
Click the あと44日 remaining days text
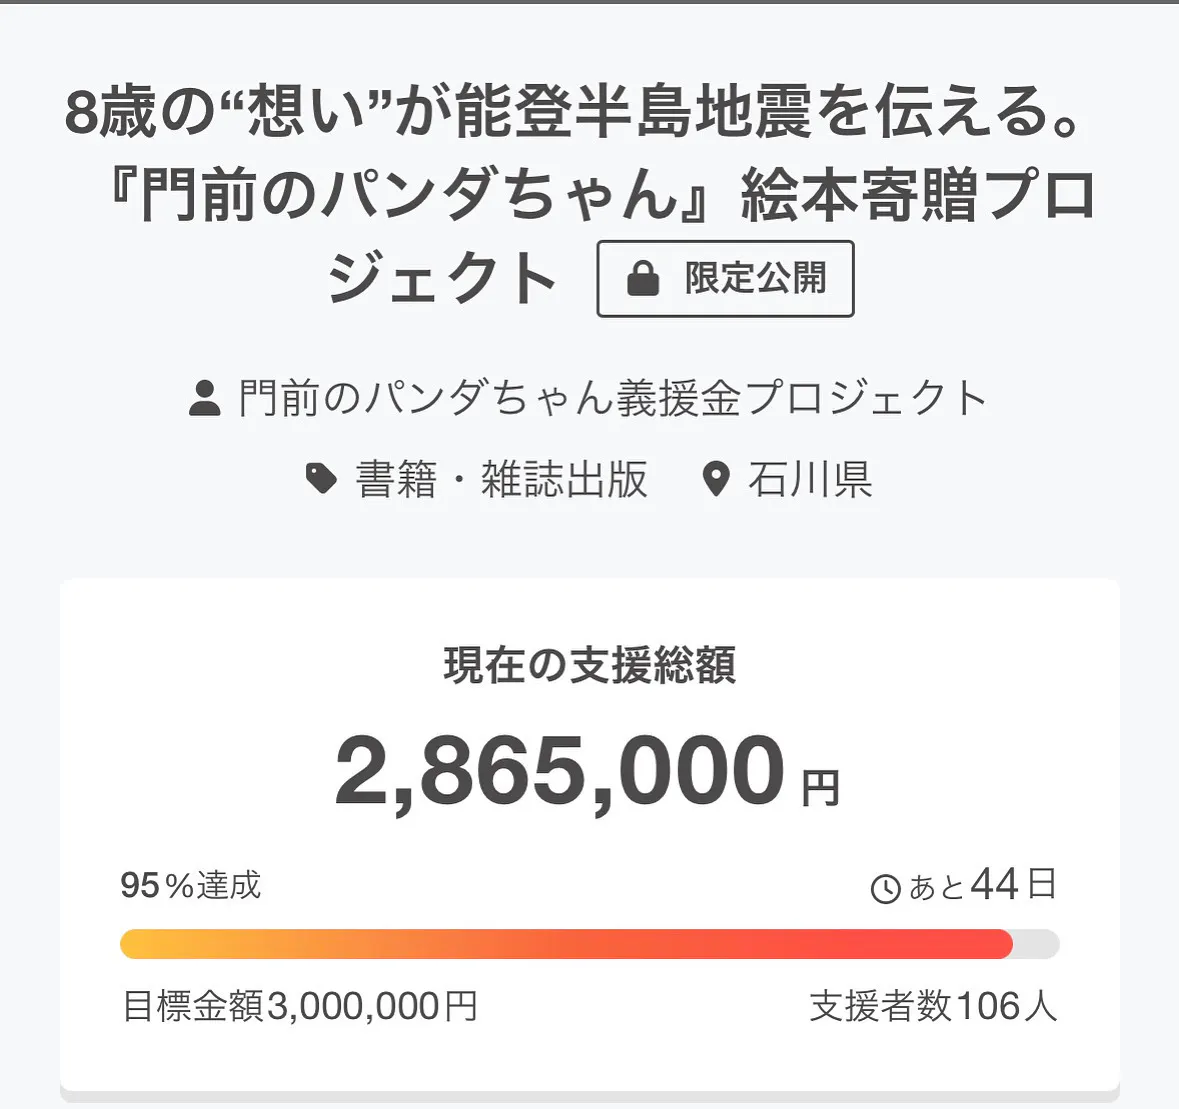coord(983,885)
